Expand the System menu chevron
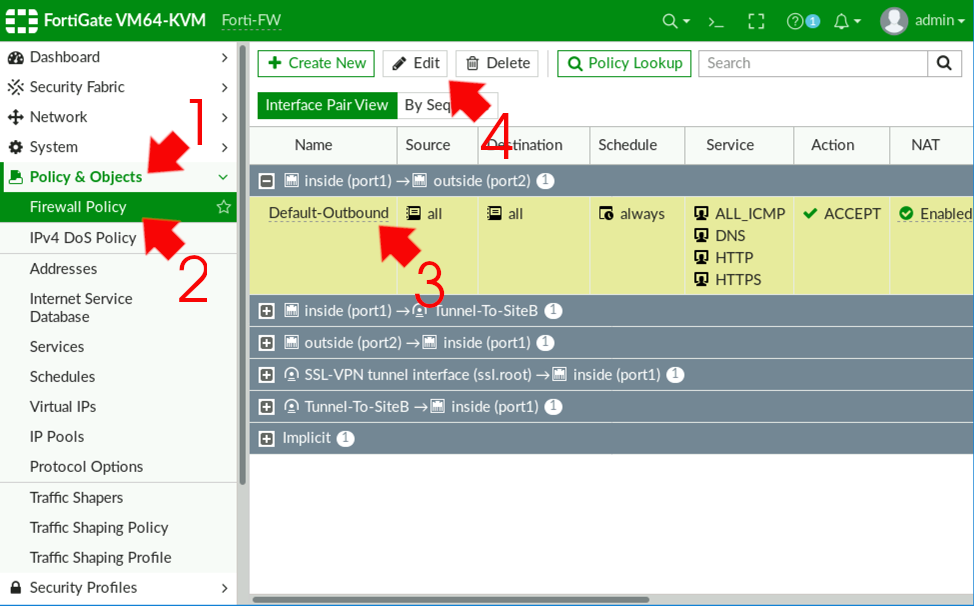Screen dimensions: 974x606 click(x=224, y=147)
